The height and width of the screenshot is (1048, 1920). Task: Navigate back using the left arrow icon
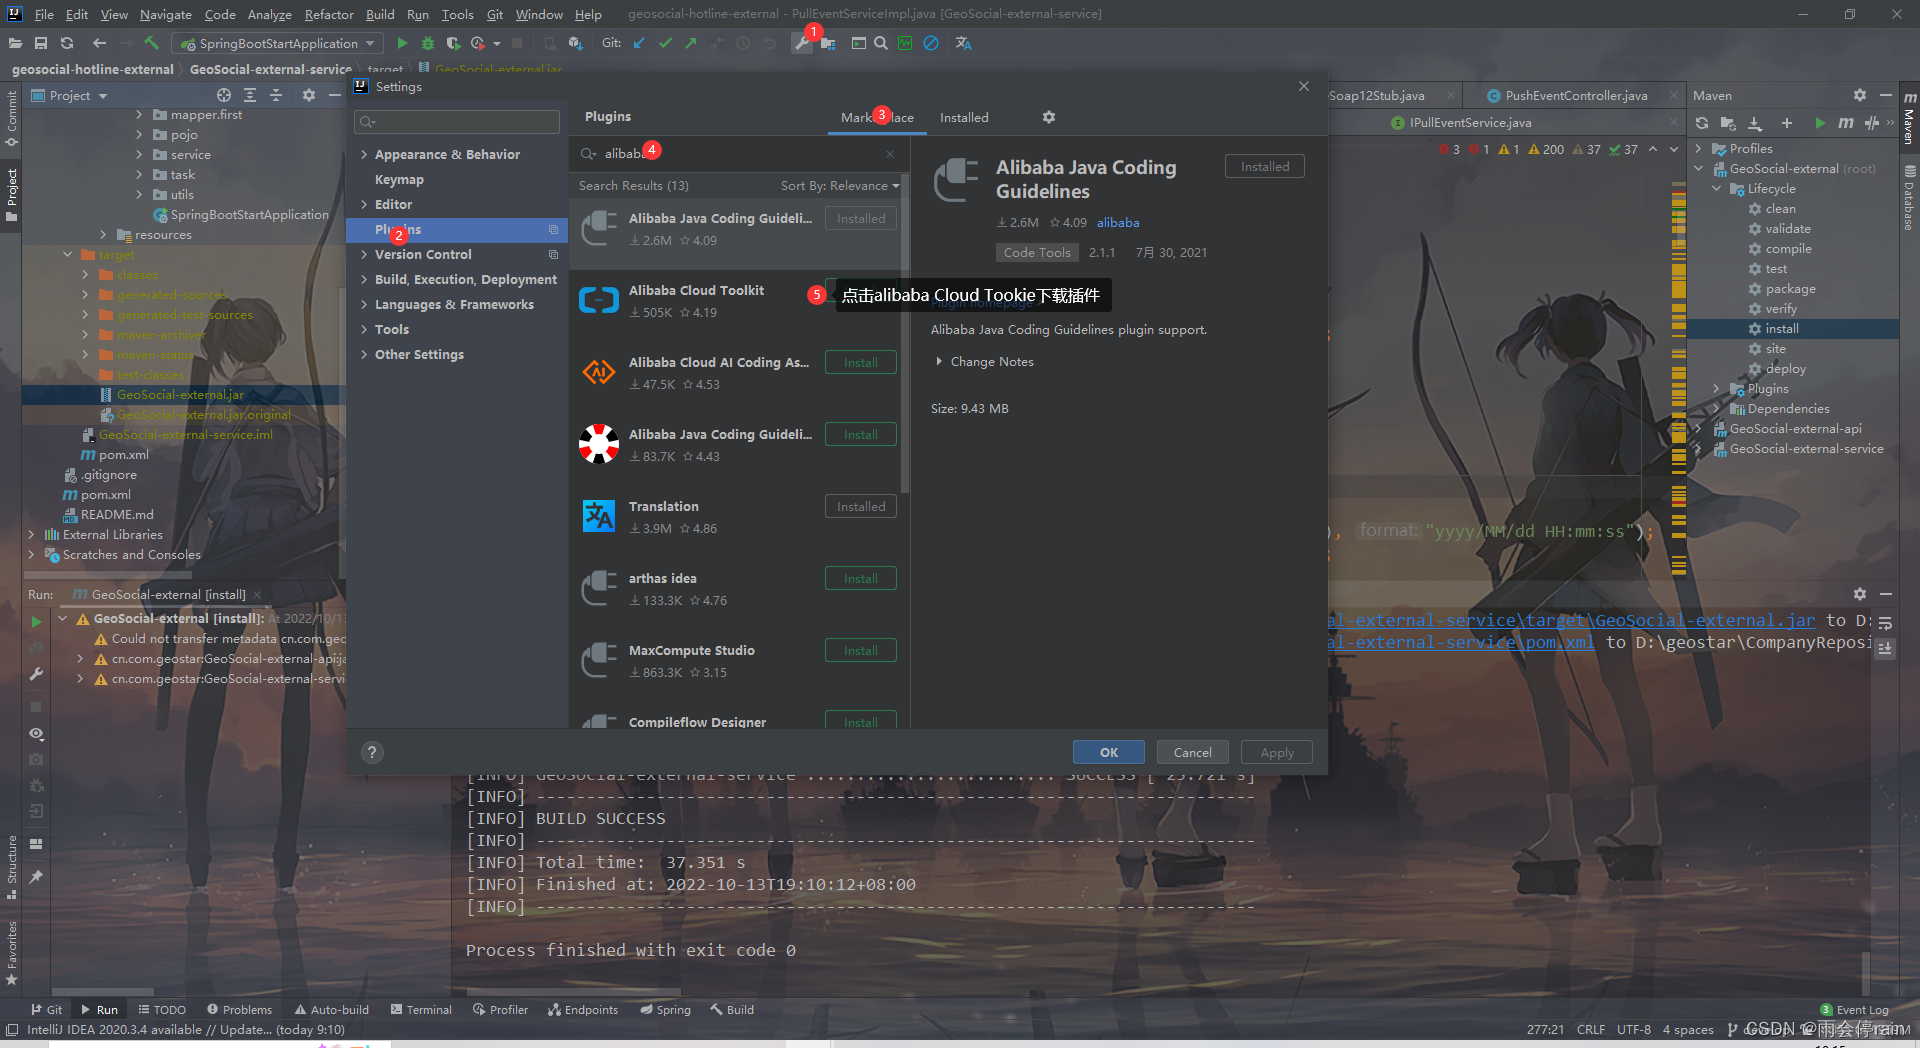click(x=99, y=43)
